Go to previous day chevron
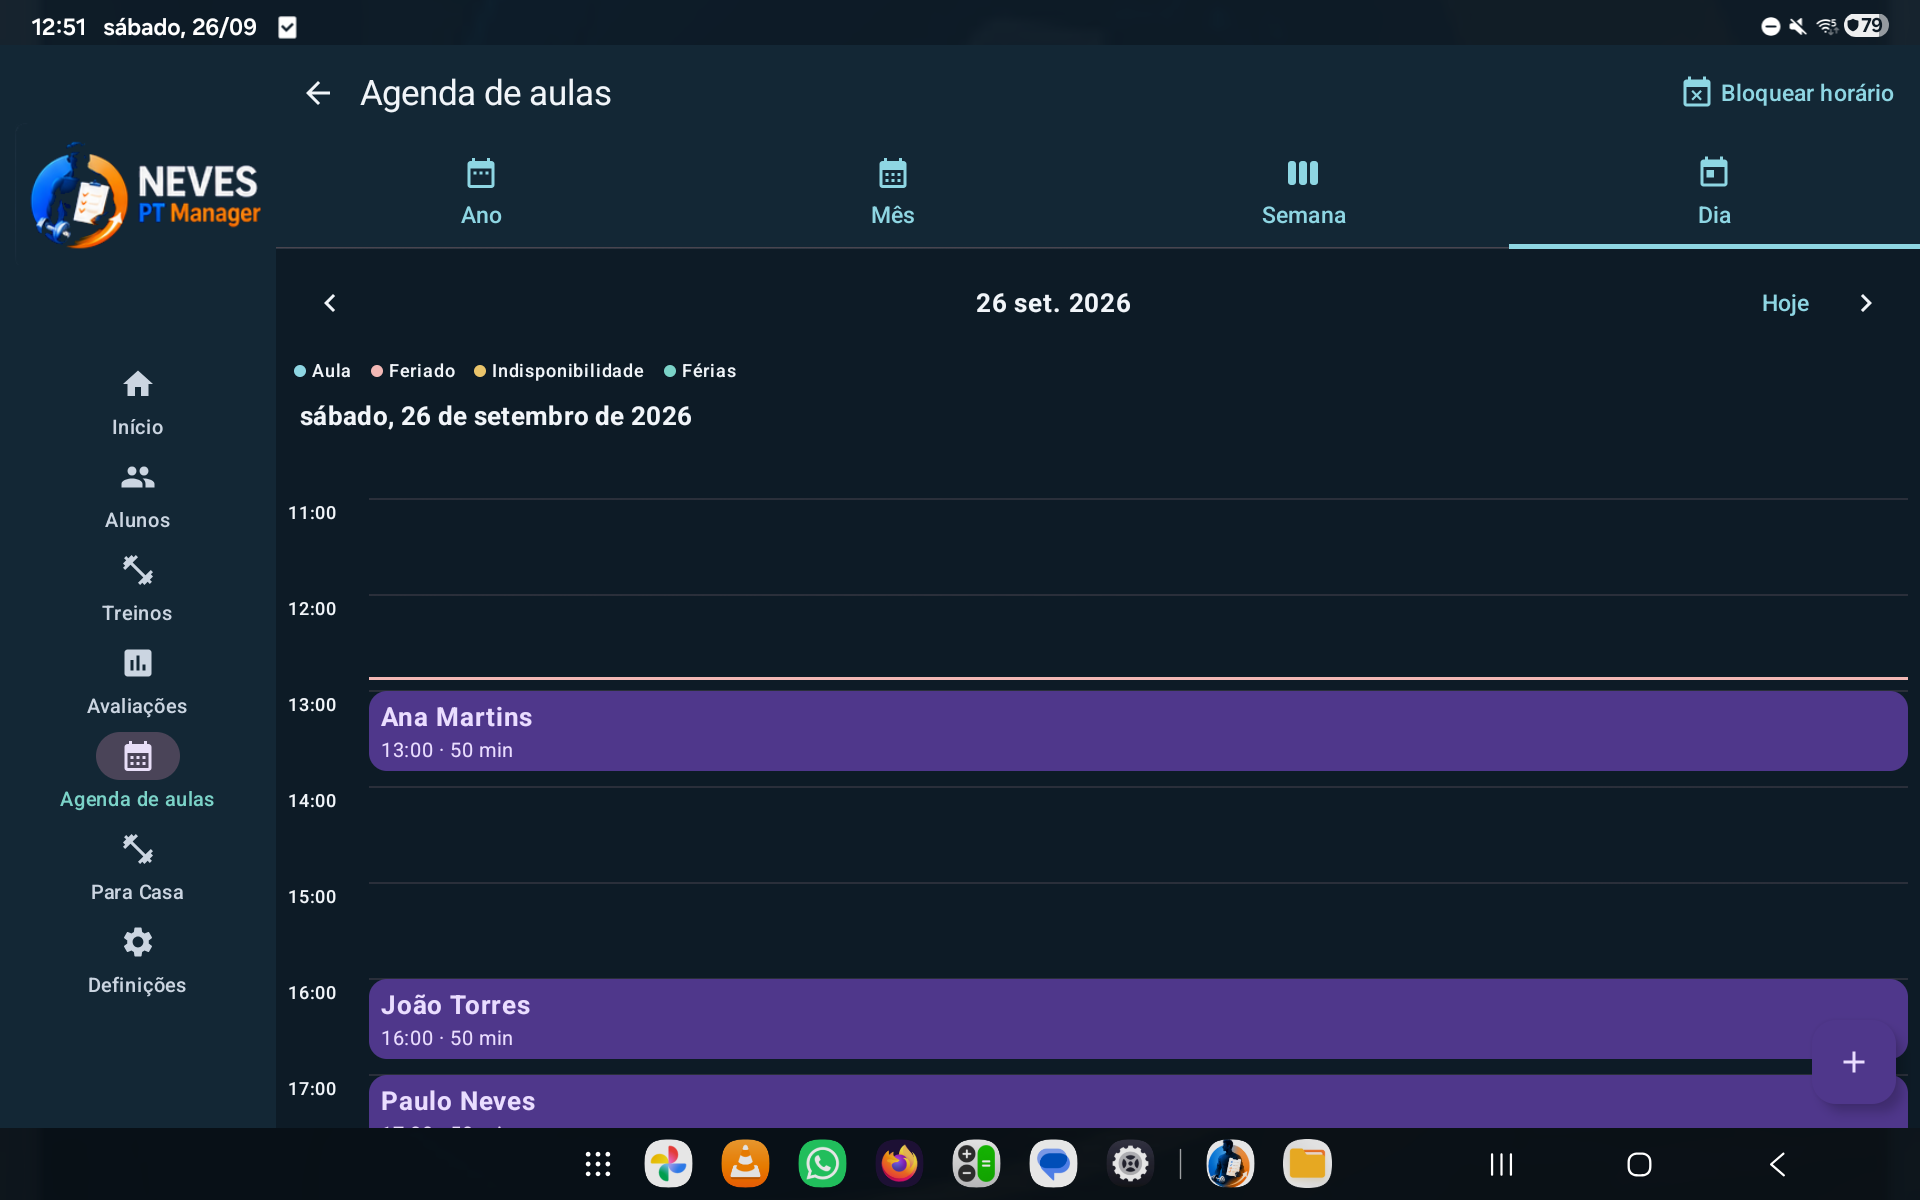 pos(330,303)
